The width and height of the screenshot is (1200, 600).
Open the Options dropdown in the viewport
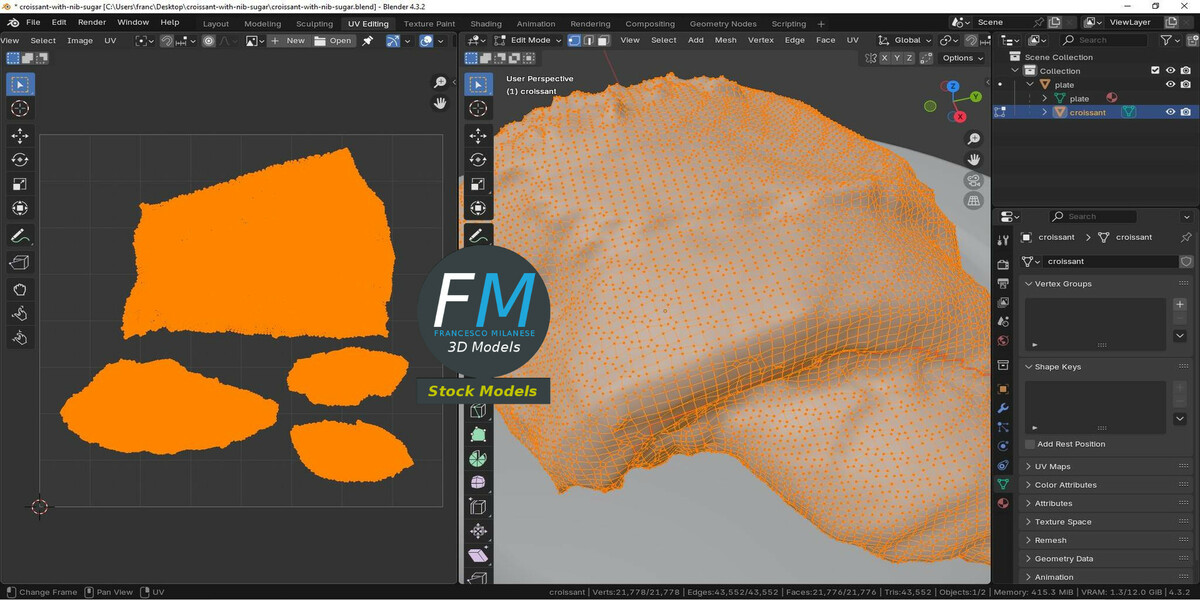coord(963,58)
